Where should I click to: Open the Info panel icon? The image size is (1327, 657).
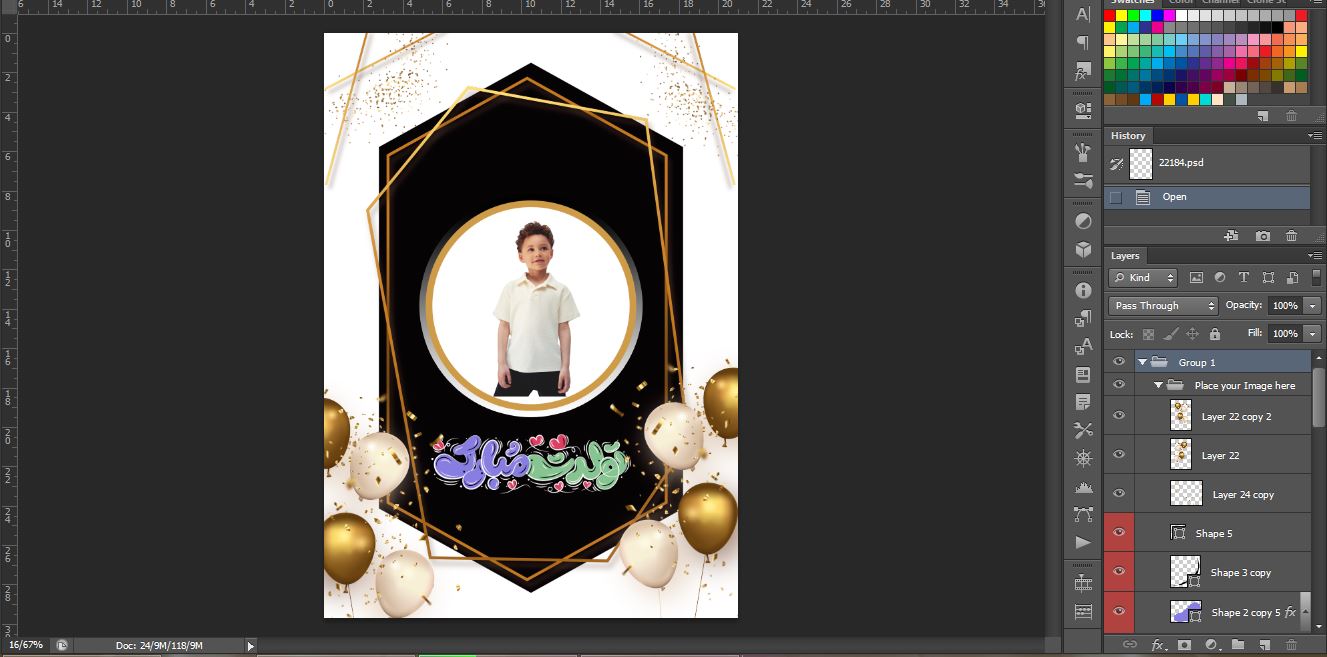point(1082,290)
